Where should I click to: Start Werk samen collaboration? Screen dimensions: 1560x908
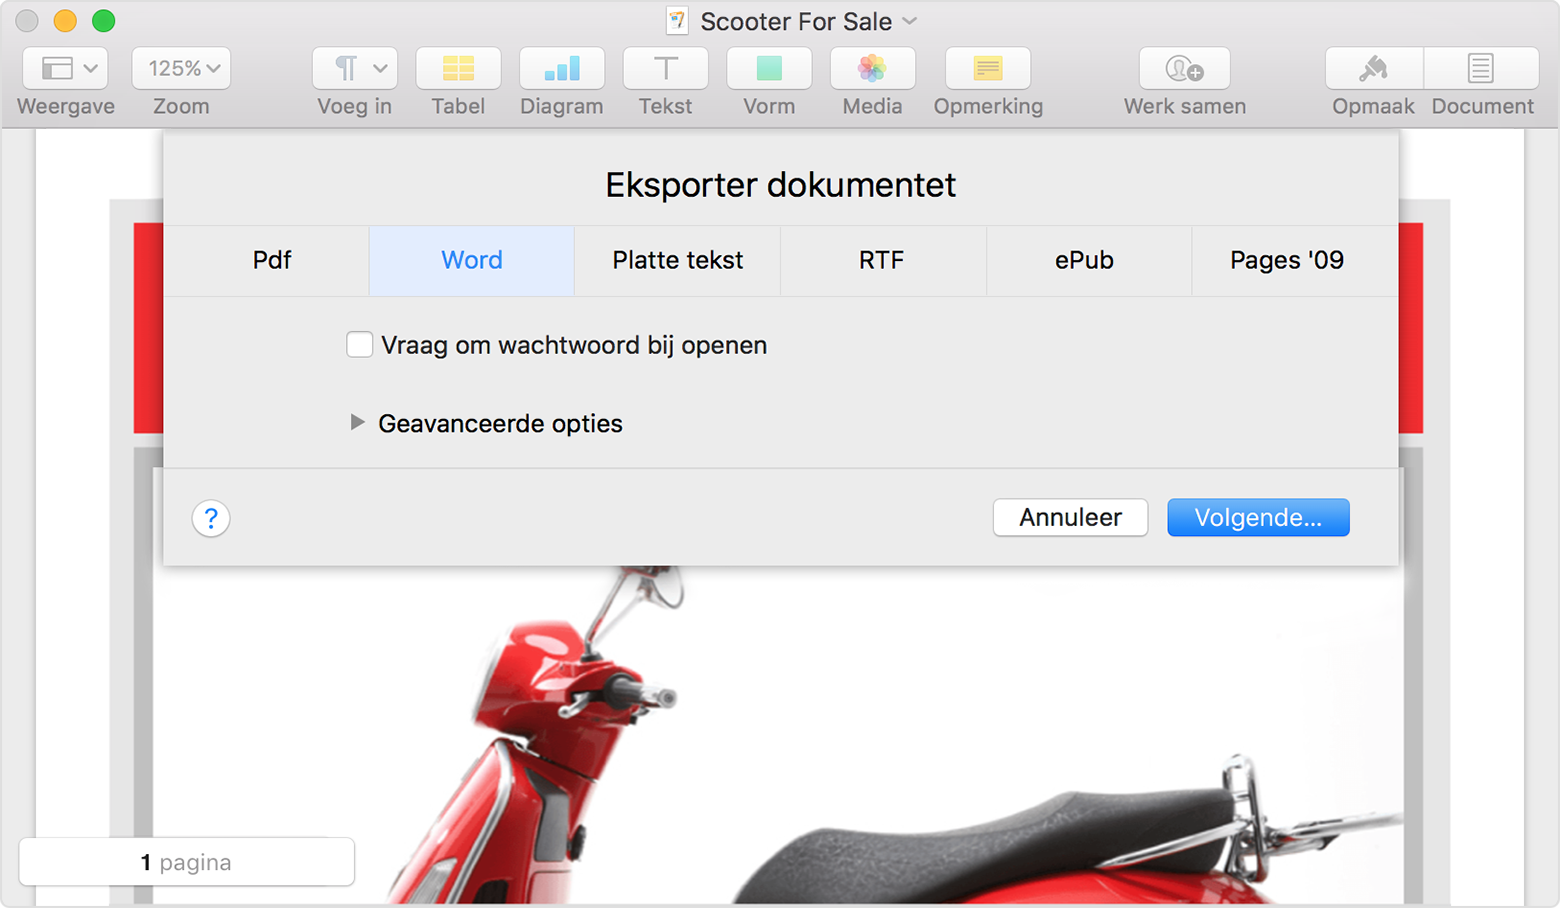pyautogui.click(x=1184, y=68)
